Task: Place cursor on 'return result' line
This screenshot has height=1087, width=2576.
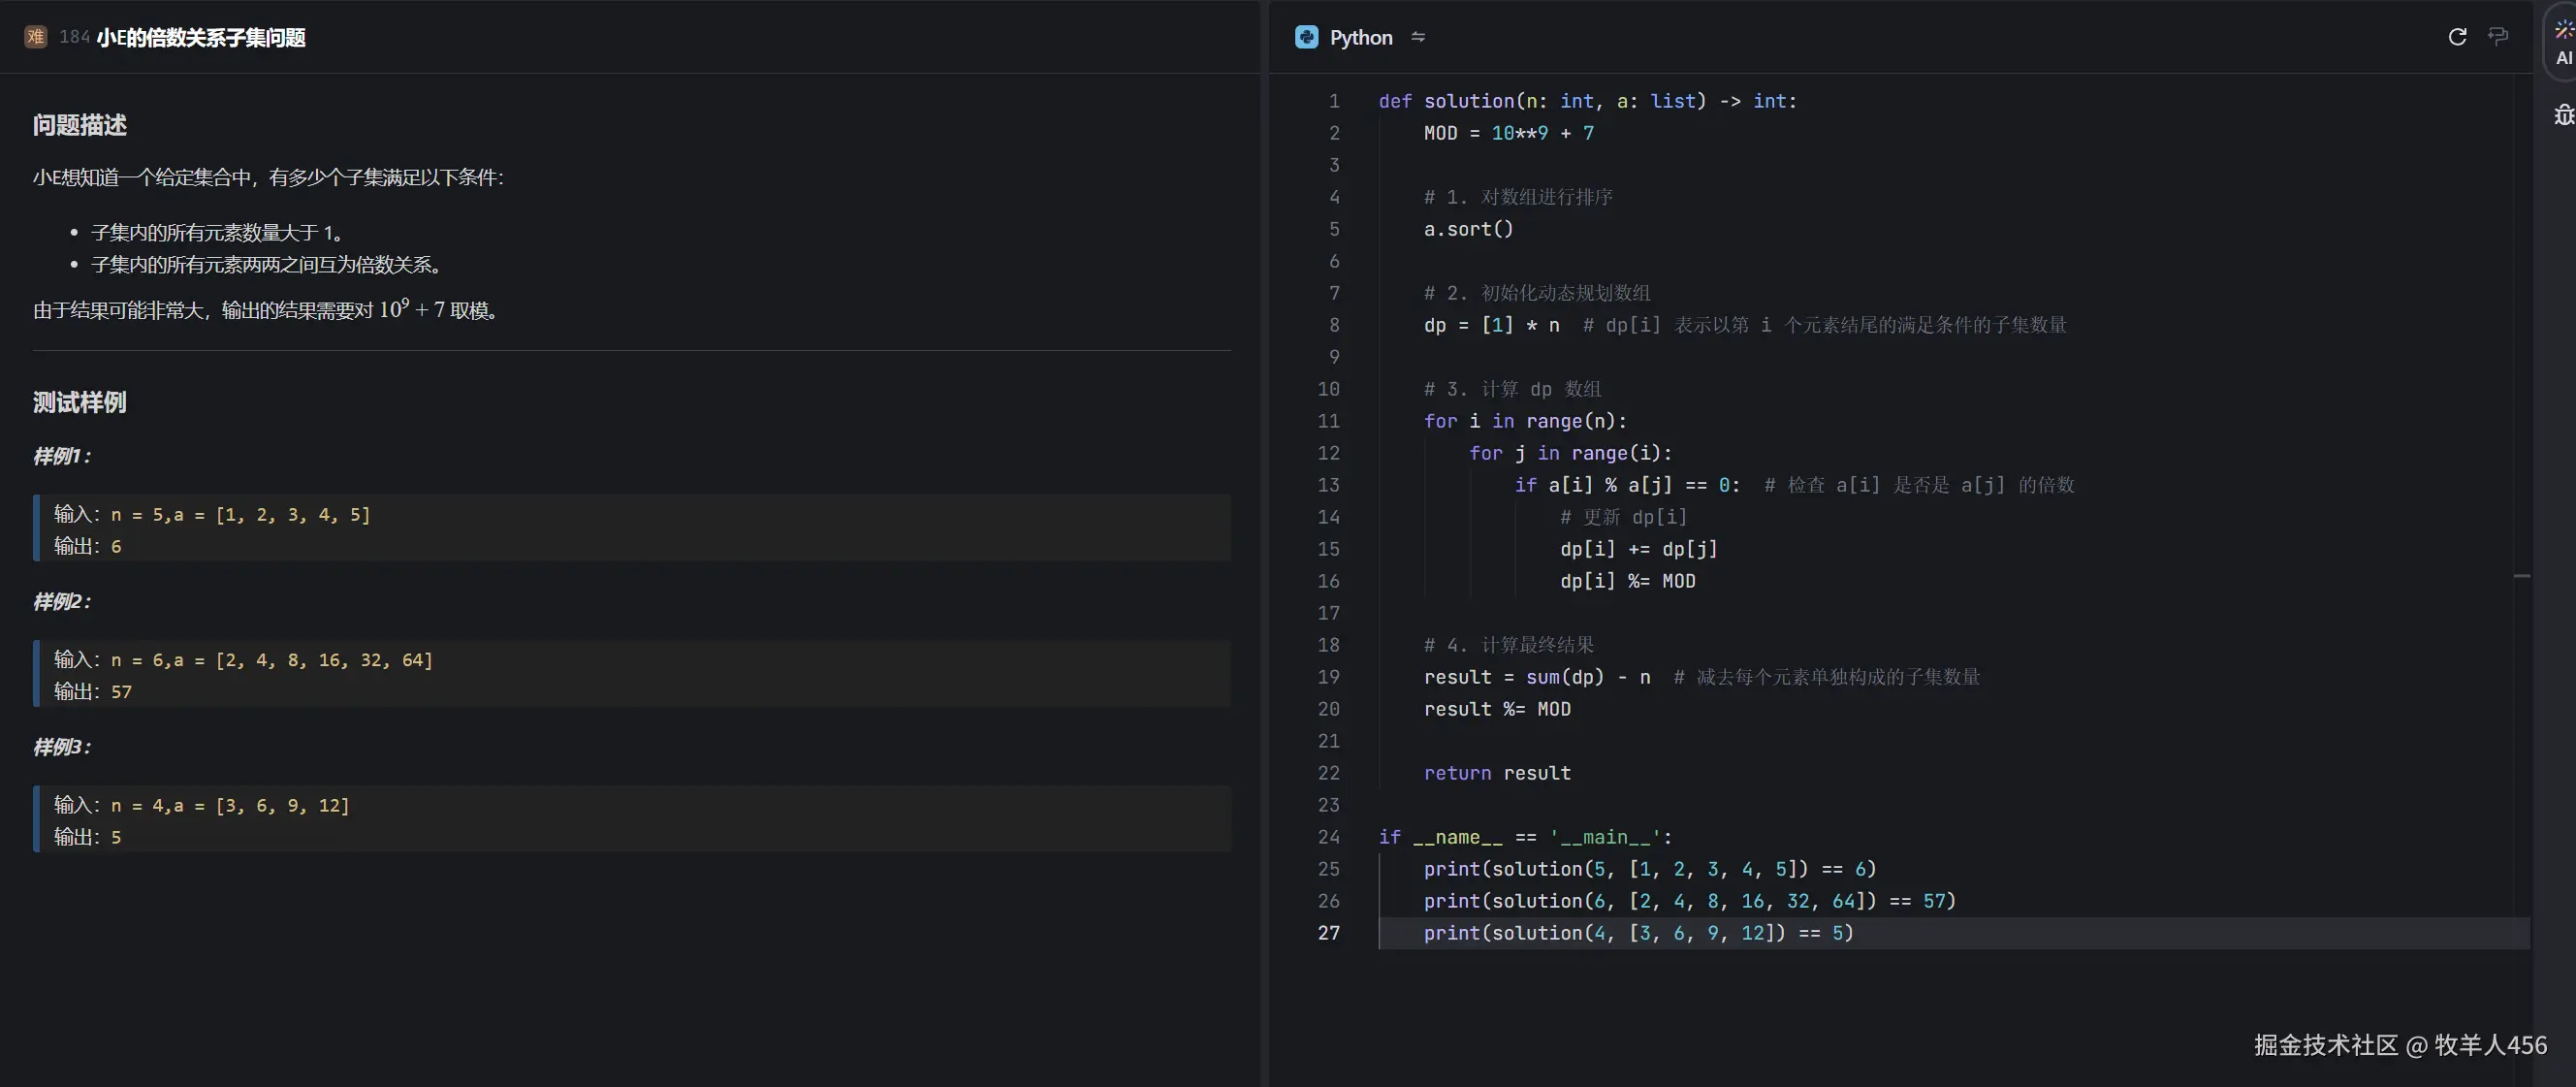Action: 1496,773
